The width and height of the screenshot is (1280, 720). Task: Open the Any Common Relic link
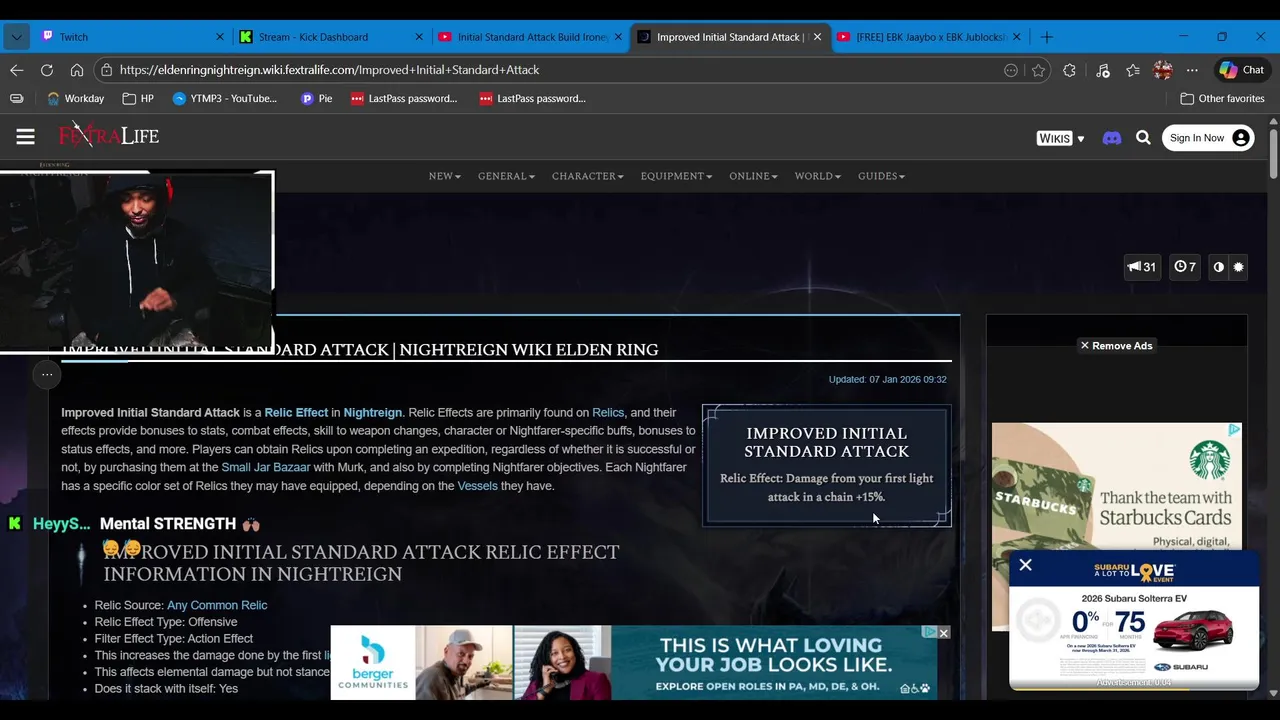[217, 605]
